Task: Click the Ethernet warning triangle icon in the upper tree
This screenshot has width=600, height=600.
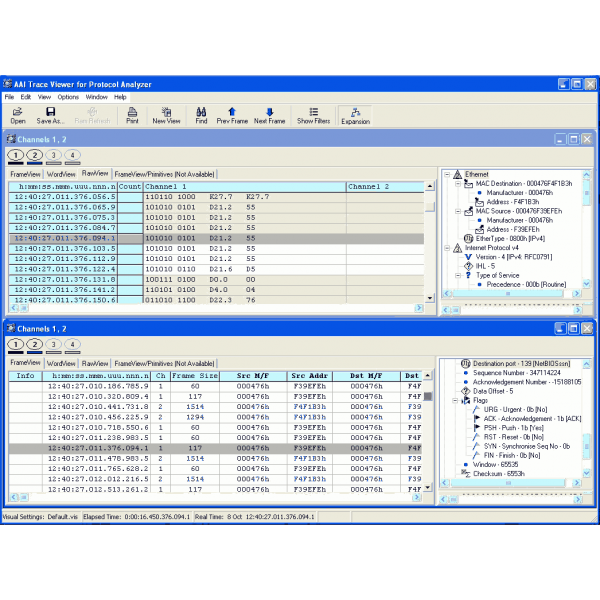Action: click(x=458, y=174)
